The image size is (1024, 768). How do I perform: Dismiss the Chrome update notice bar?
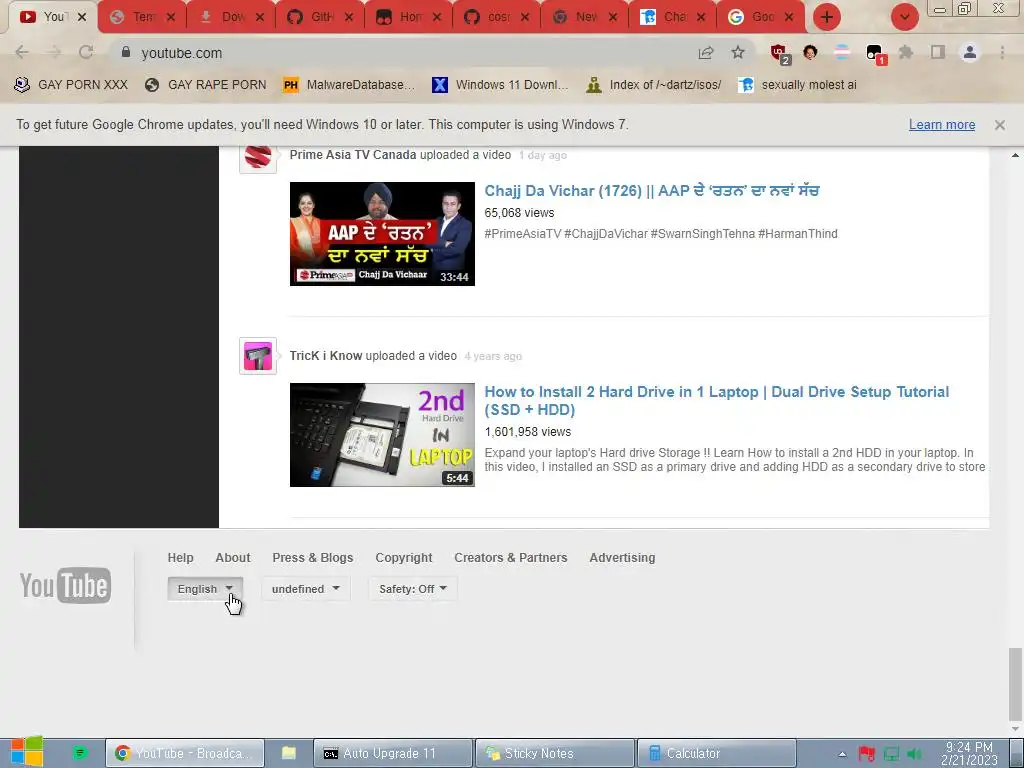(x=1000, y=125)
